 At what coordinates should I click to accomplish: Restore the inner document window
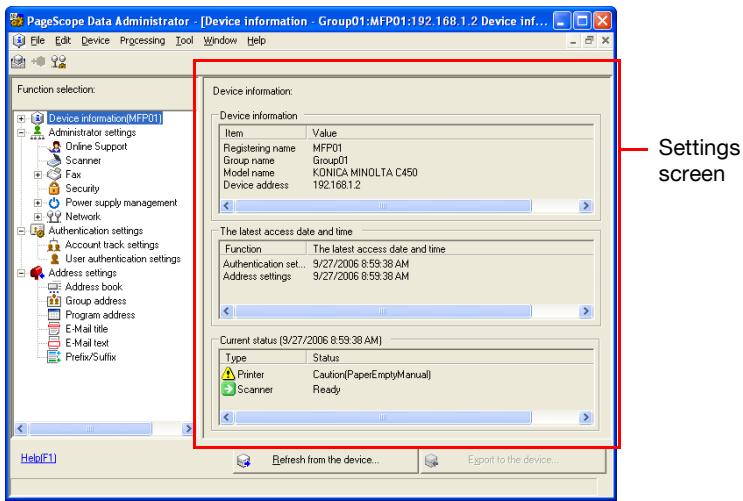(x=589, y=41)
